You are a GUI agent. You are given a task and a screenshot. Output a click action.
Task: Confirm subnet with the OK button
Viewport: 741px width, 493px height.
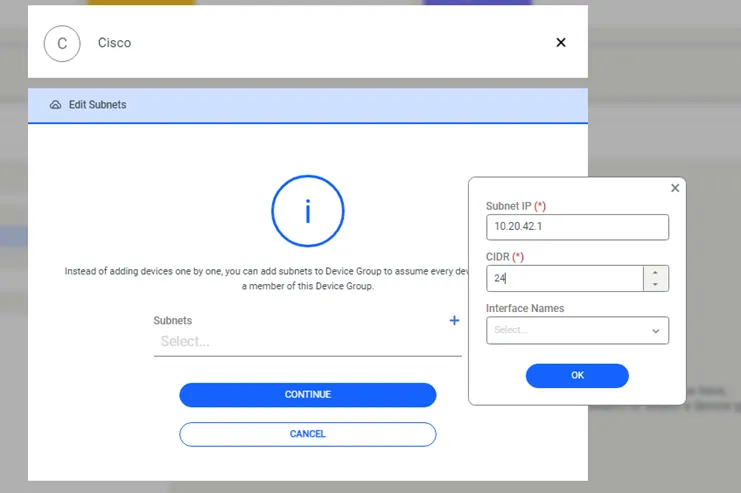click(x=577, y=376)
